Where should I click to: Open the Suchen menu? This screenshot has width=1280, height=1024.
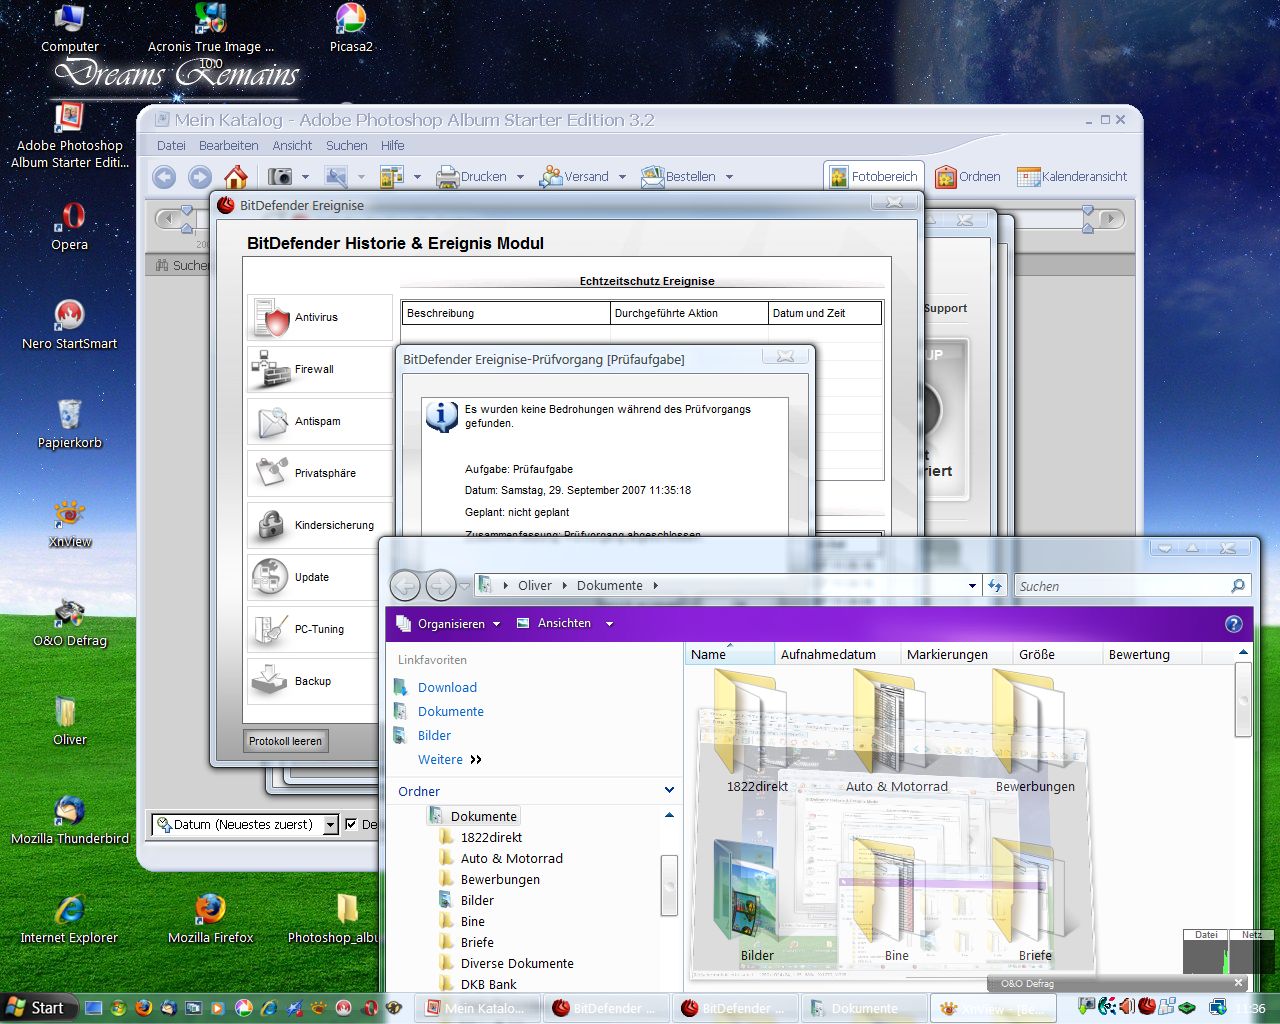pyautogui.click(x=346, y=146)
